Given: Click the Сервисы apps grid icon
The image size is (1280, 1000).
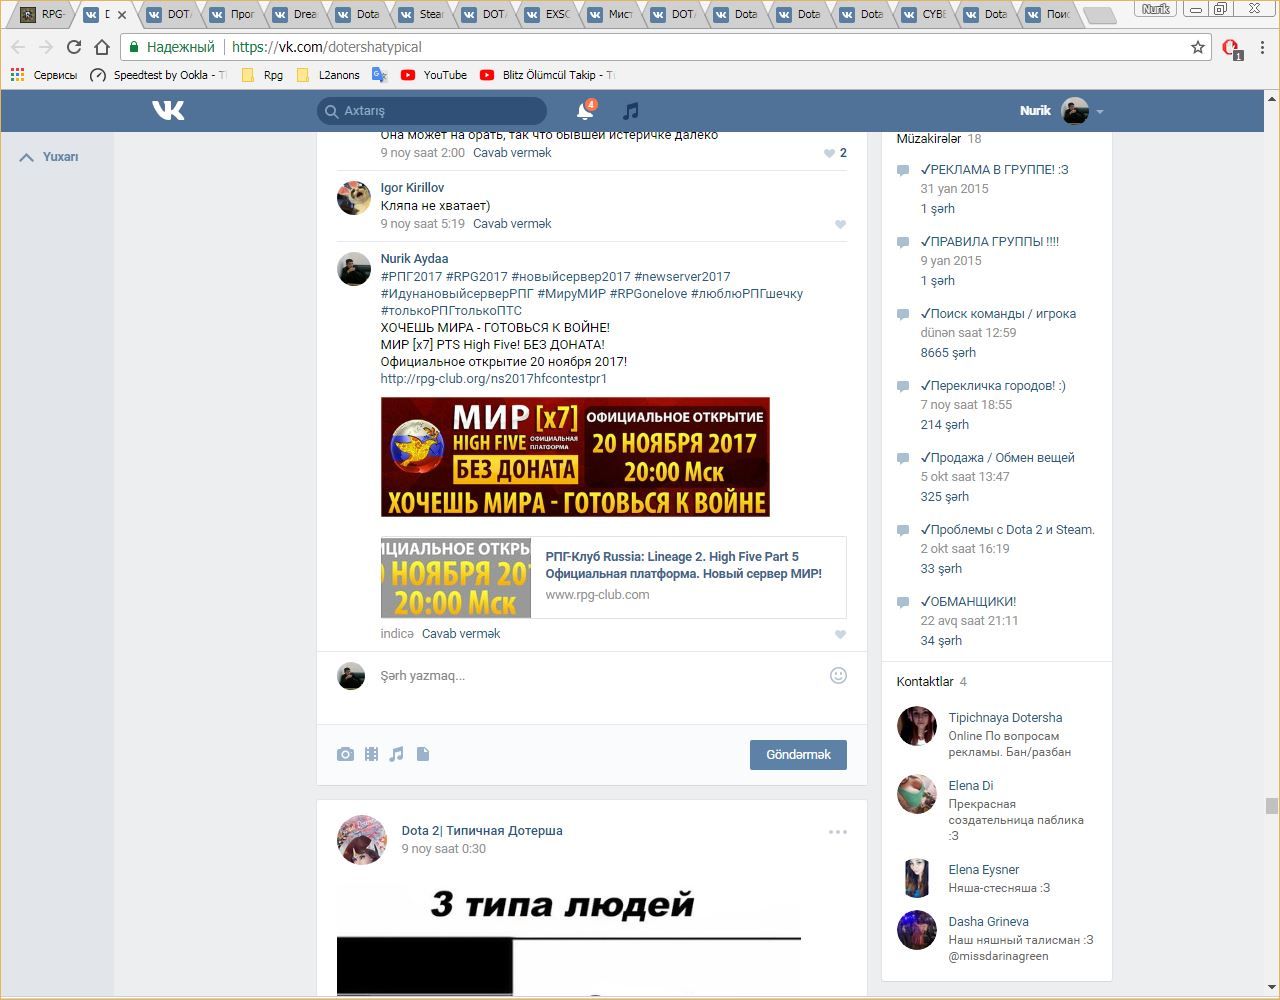Looking at the screenshot, I should tap(17, 75).
